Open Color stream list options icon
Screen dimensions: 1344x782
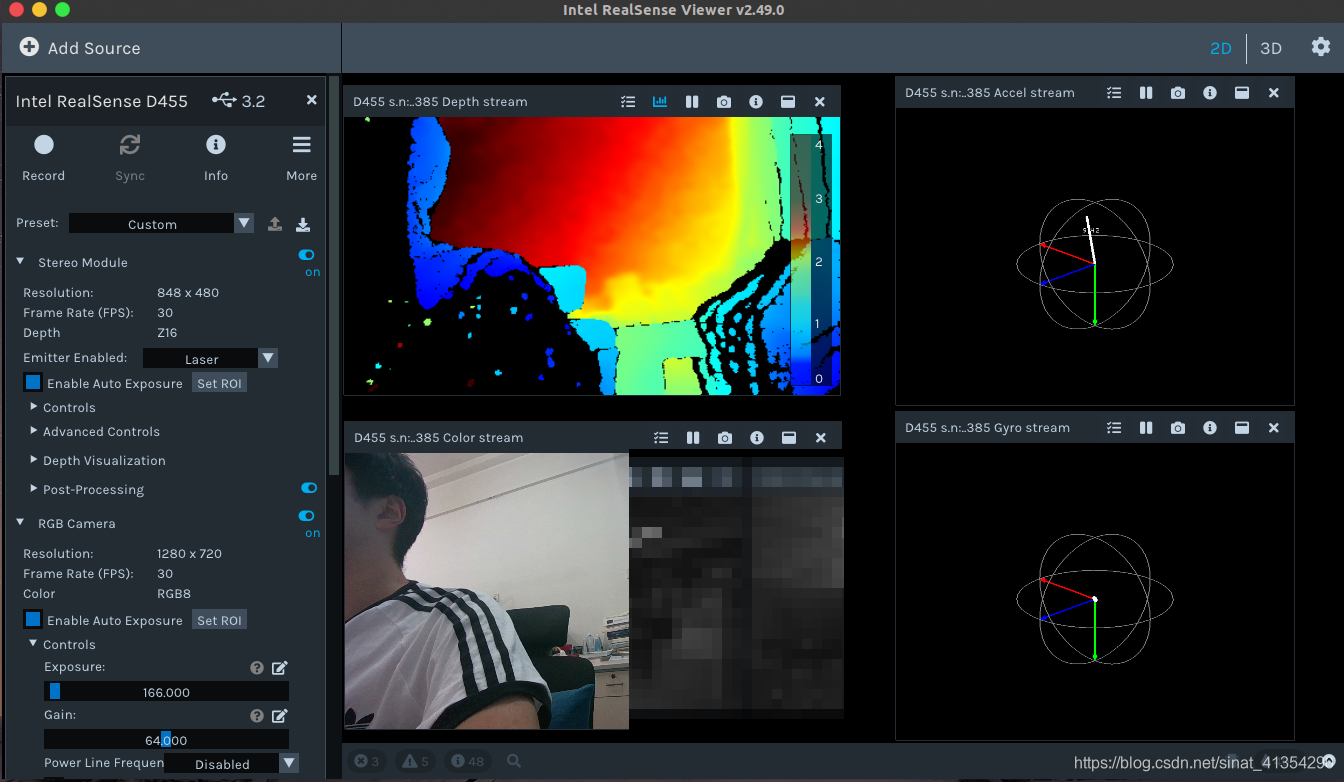click(661, 438)
